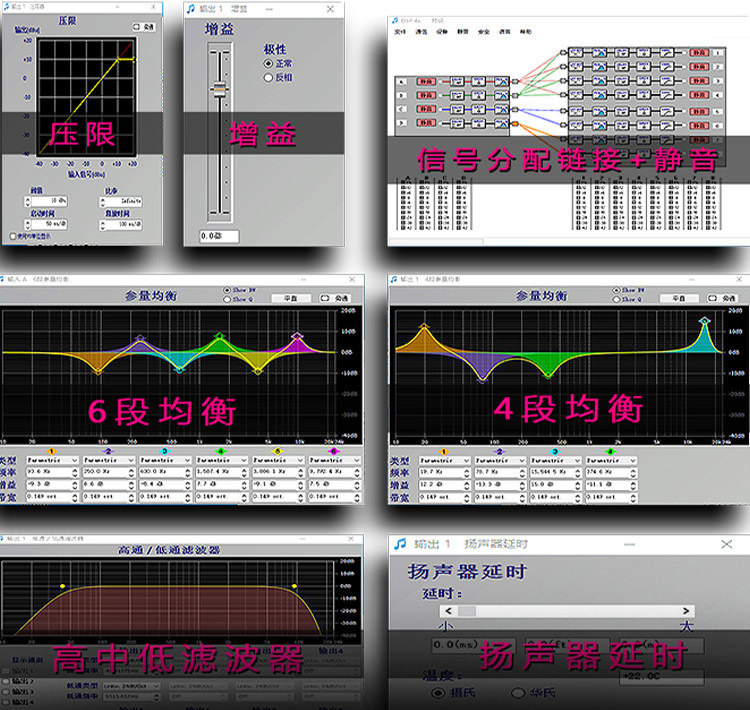The image size is (750, 710).
Task: Open band 1 type dropdown in 6-band EQ
Action: [53, 460]
